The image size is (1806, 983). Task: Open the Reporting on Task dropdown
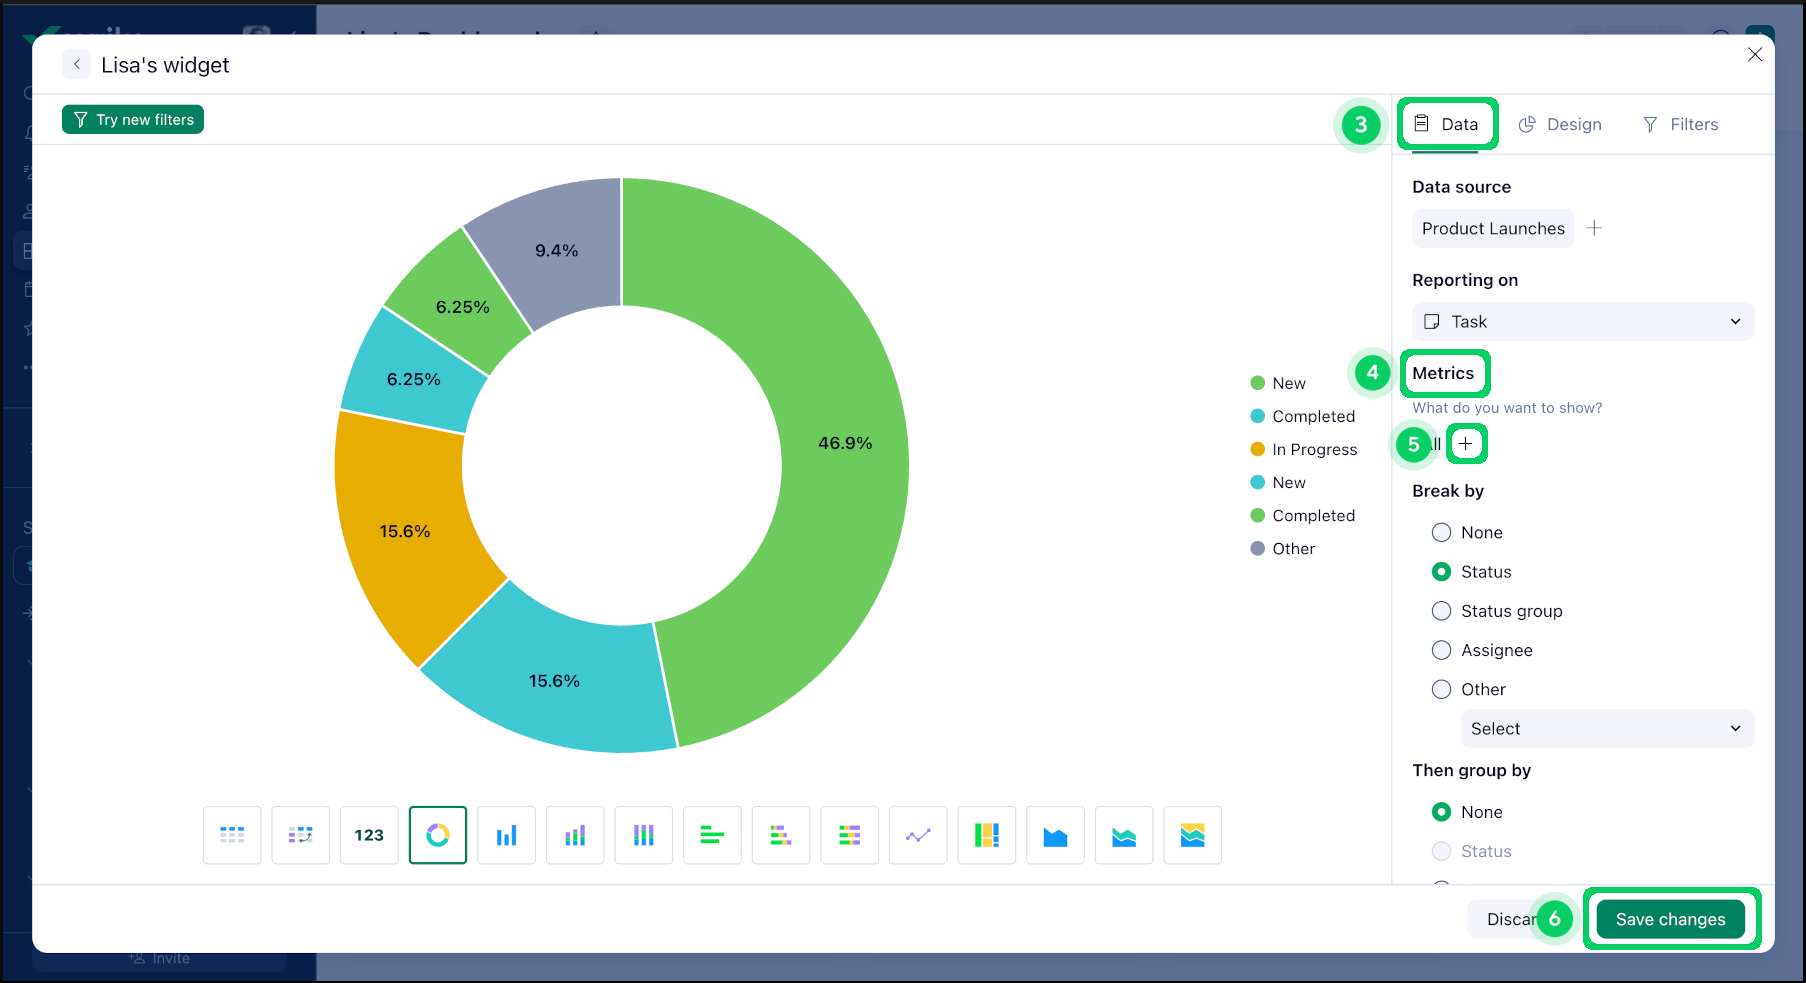(x=1582, y=321)
